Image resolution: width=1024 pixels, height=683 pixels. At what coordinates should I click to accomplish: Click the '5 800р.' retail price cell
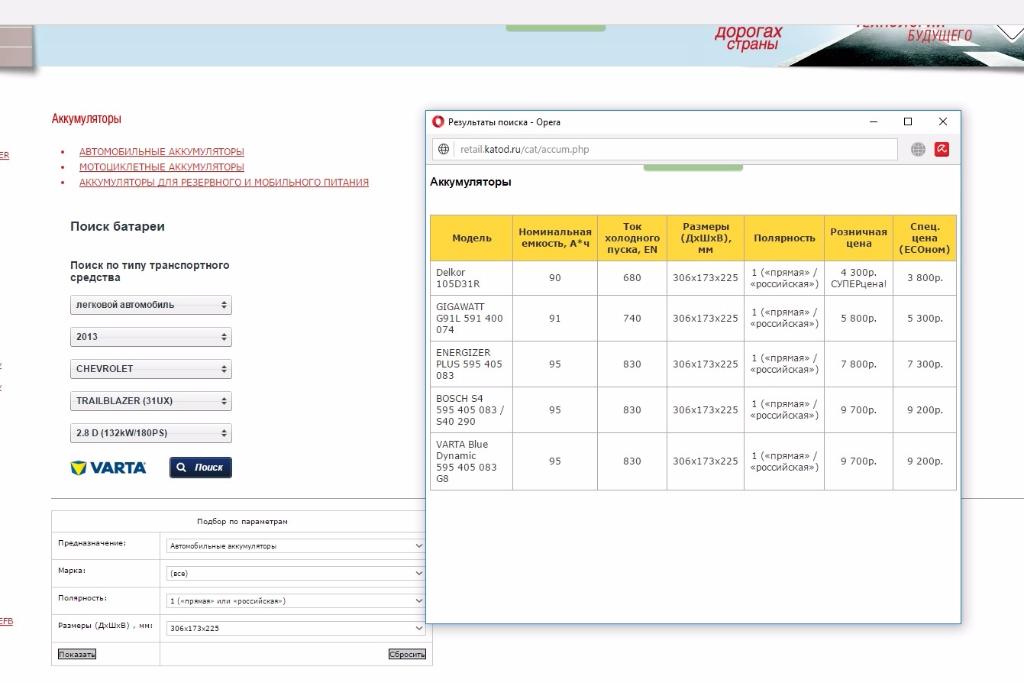859,319
